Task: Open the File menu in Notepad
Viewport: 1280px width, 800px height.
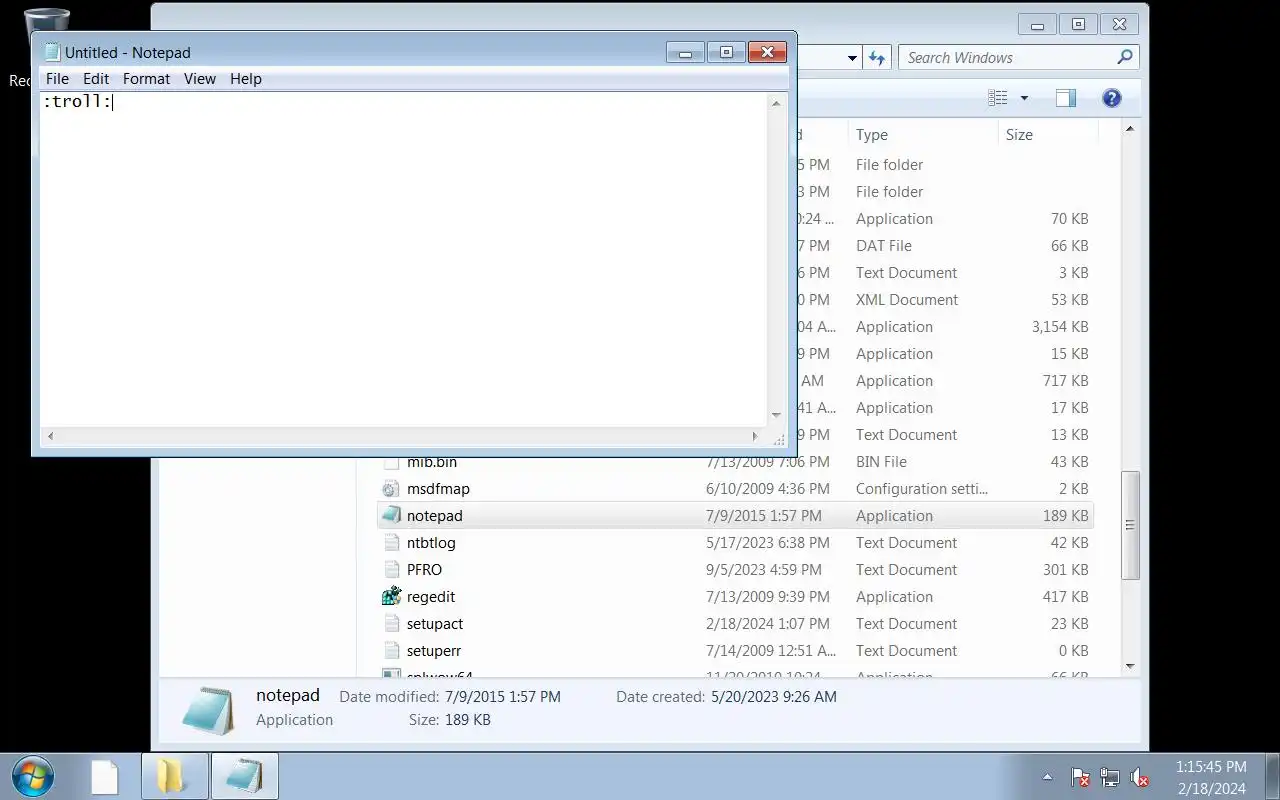Action: point(57,79)
